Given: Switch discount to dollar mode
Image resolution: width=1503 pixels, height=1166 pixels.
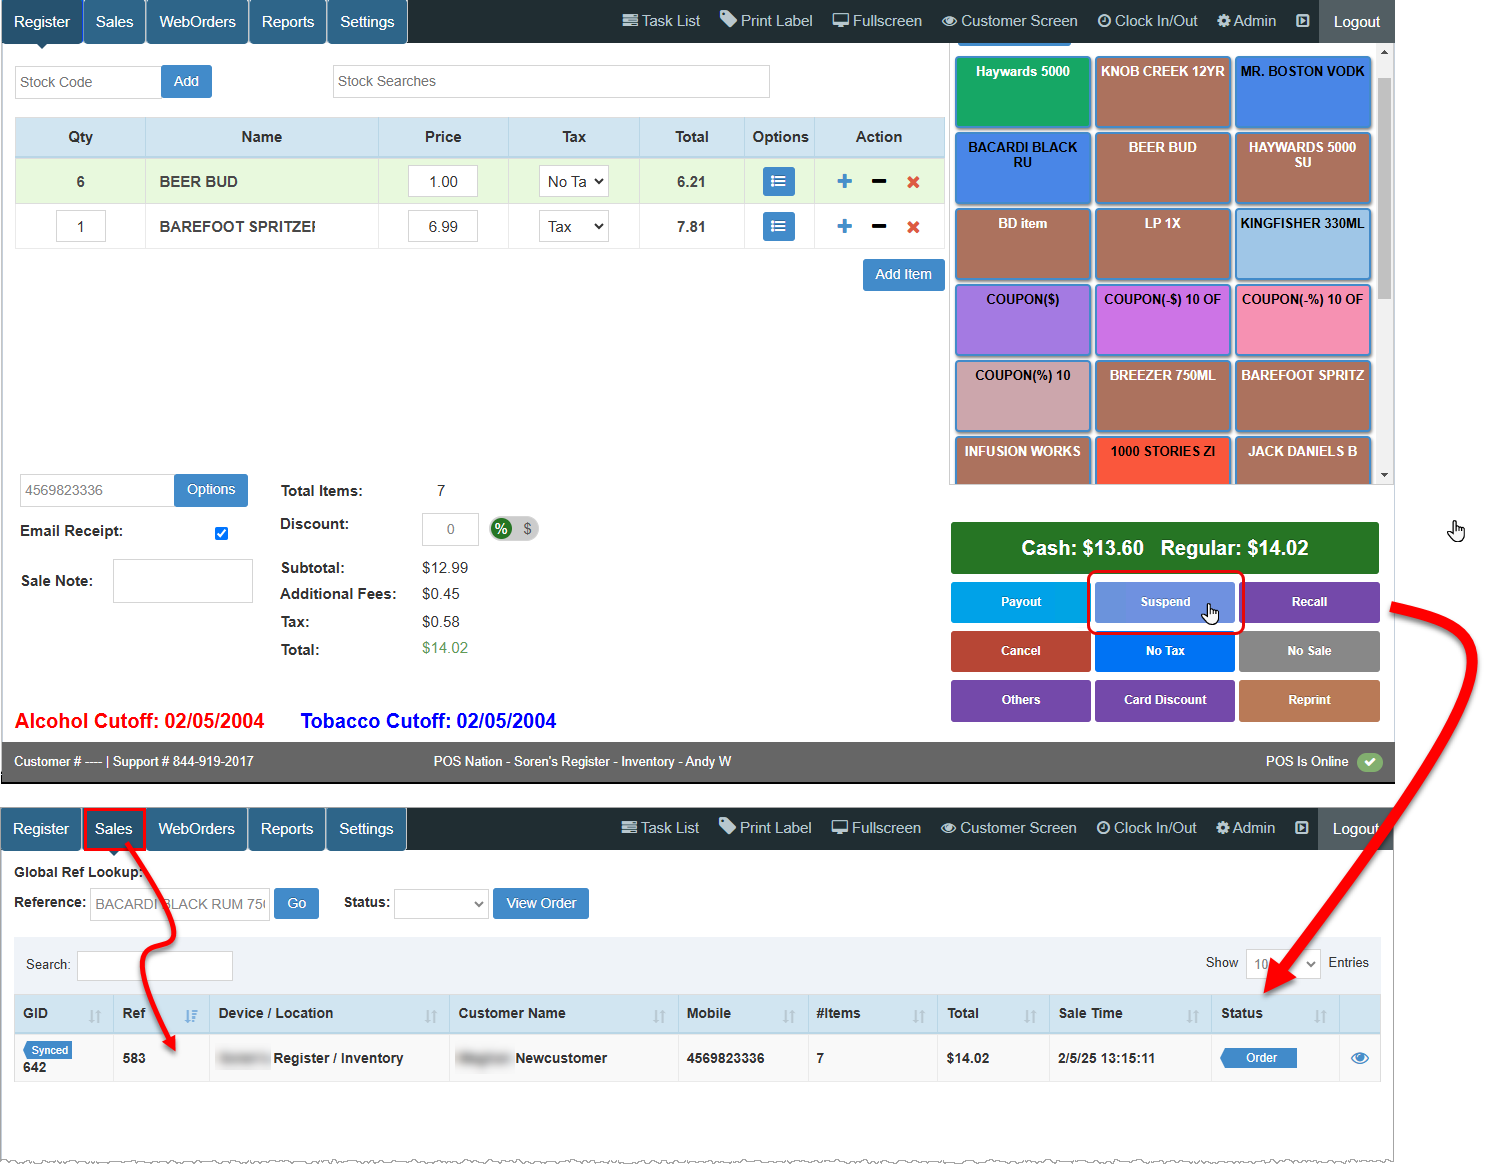Looking at the screenshot, I should [527, 528].
